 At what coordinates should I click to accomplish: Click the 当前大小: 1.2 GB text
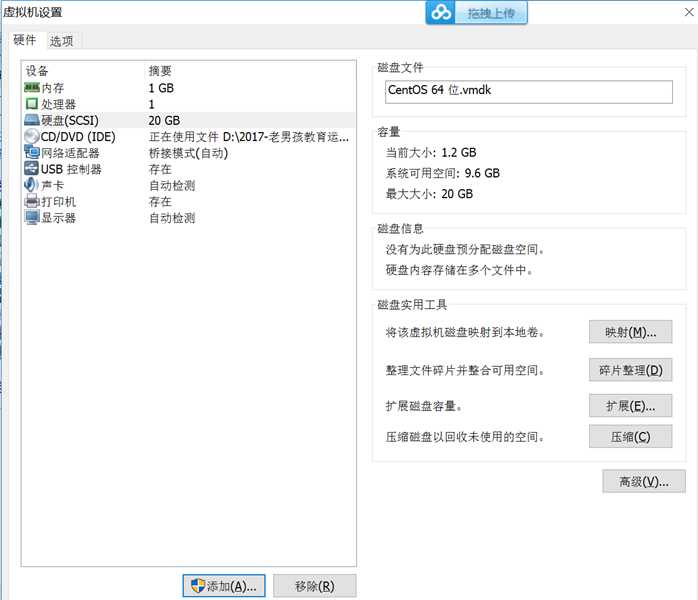431,153
